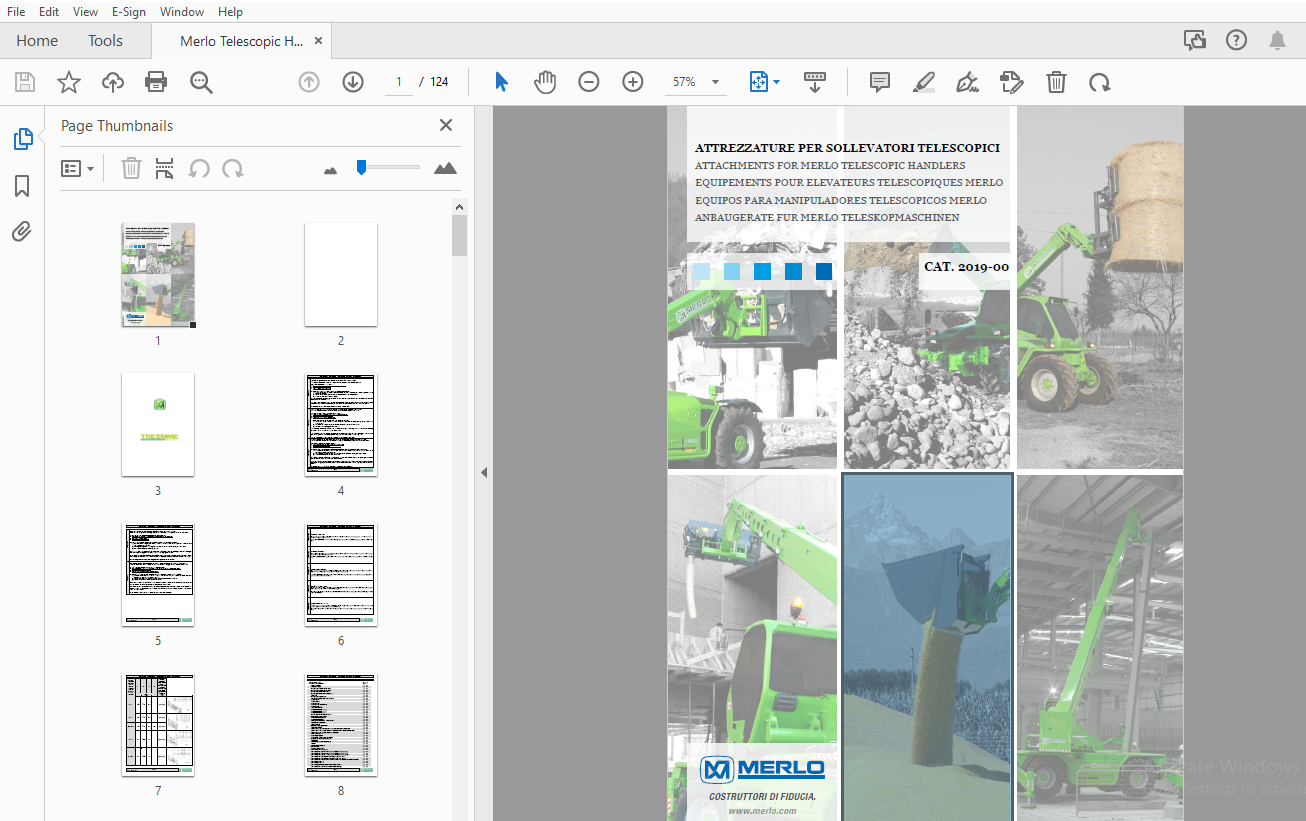Viewport: 1306px width, 821px height.
Task: Click the thumbnails panel scrollbar handle
Action: [x=459, y=236]
